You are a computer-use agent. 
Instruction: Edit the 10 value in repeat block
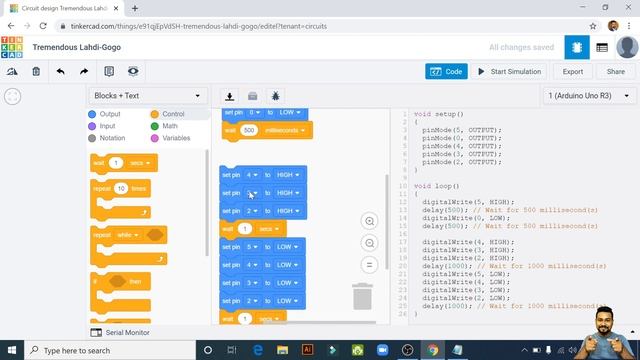pyautogui.click(x=121, y=188)
